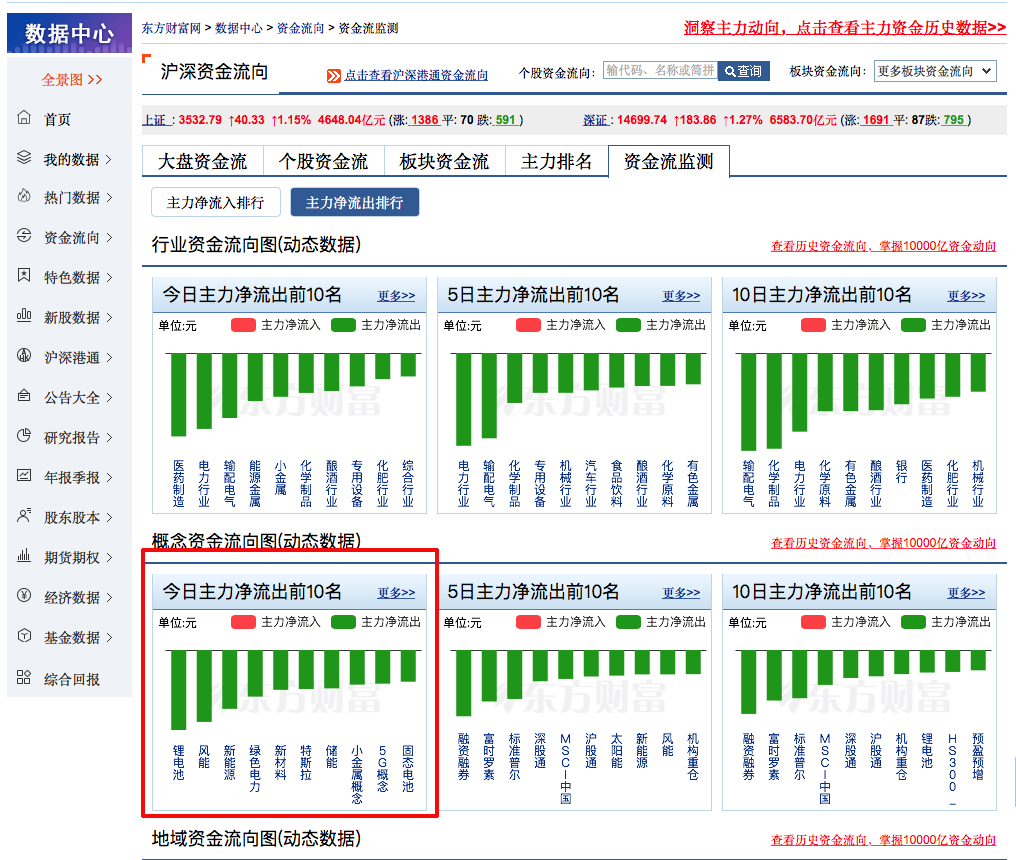The width and height of the screenshot is (1016, 860).
Task: Click 更多>> on concept 5日主力净流出前10名
Action: pos(681,593)
